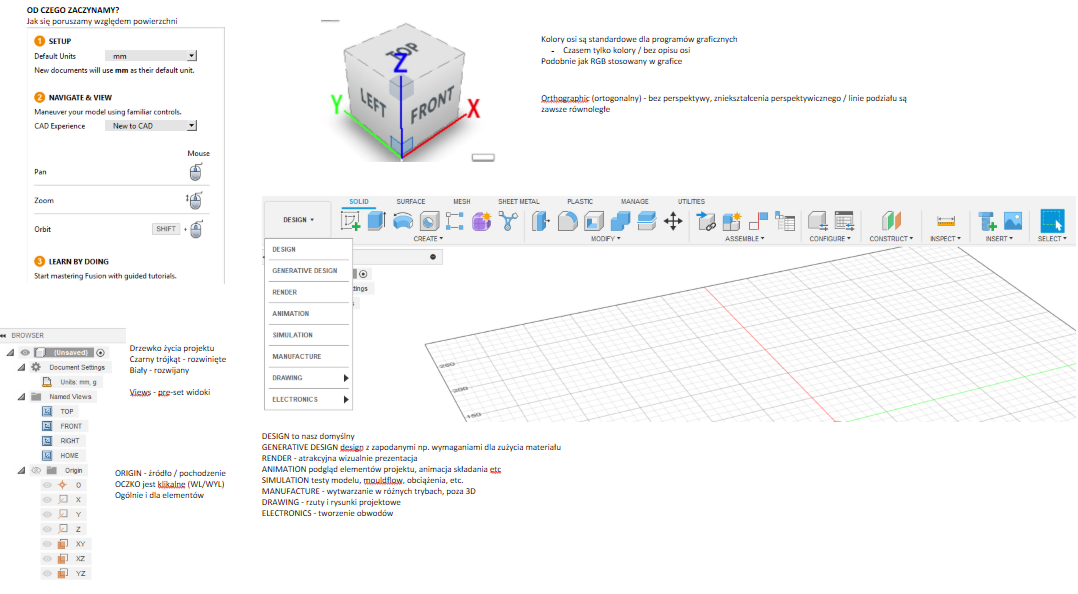Click the Insert image icon
The image size is (1078, 594).
tap(1012, 221)
